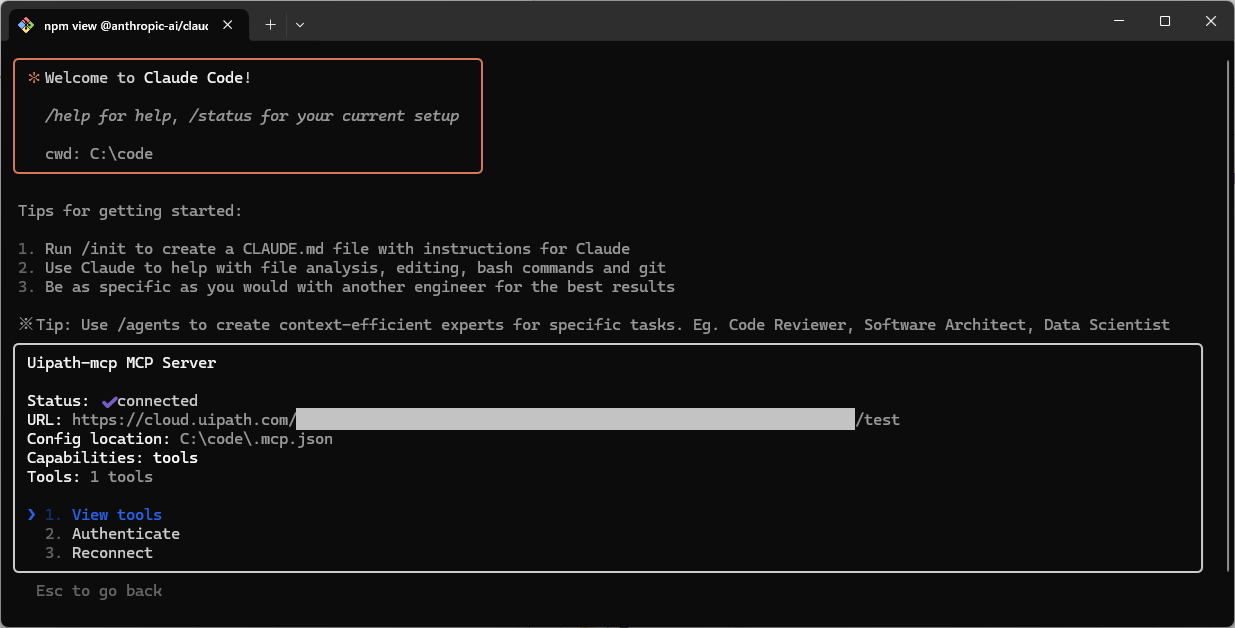1235x628 pixels.
Task: Click the Tools: 1 tools line
Action: [90, 477]
